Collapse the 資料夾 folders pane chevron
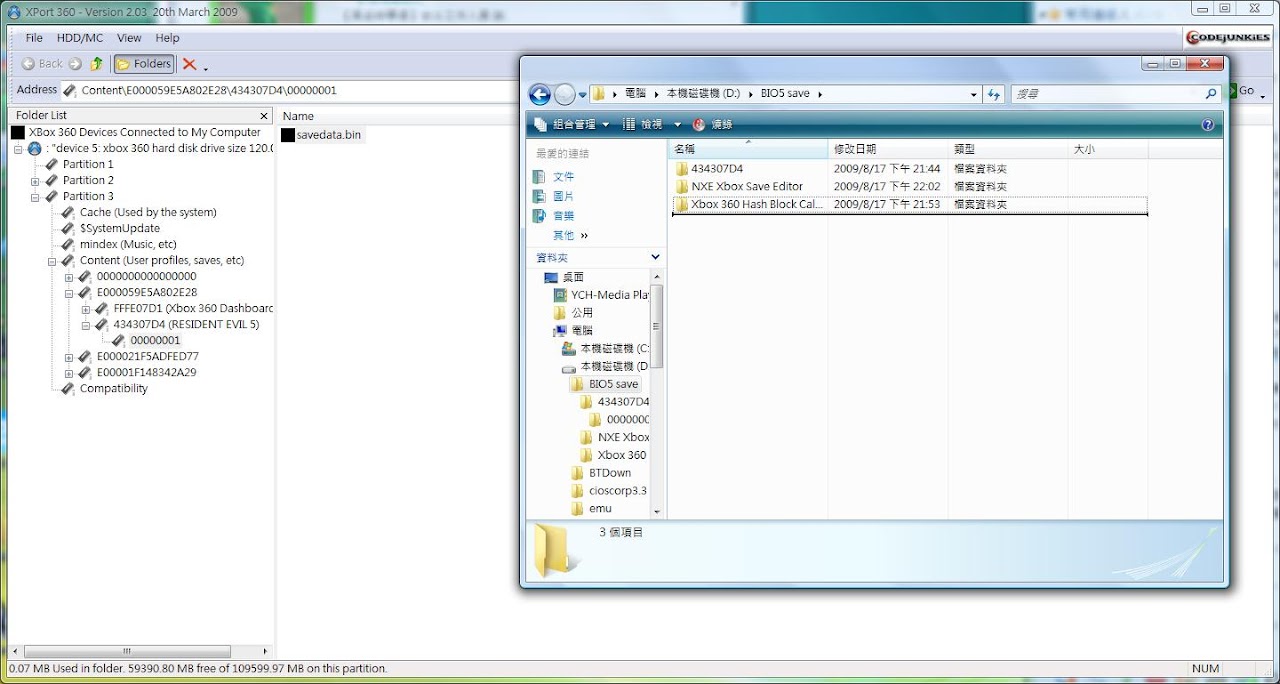 pyautogui.click(x=655, y=258)
